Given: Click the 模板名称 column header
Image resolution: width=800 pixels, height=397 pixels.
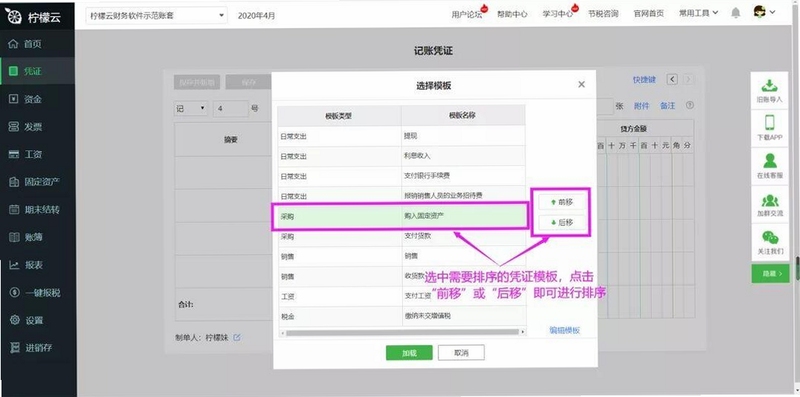Looking at the screenshot, I should click(x=463, y=116).
